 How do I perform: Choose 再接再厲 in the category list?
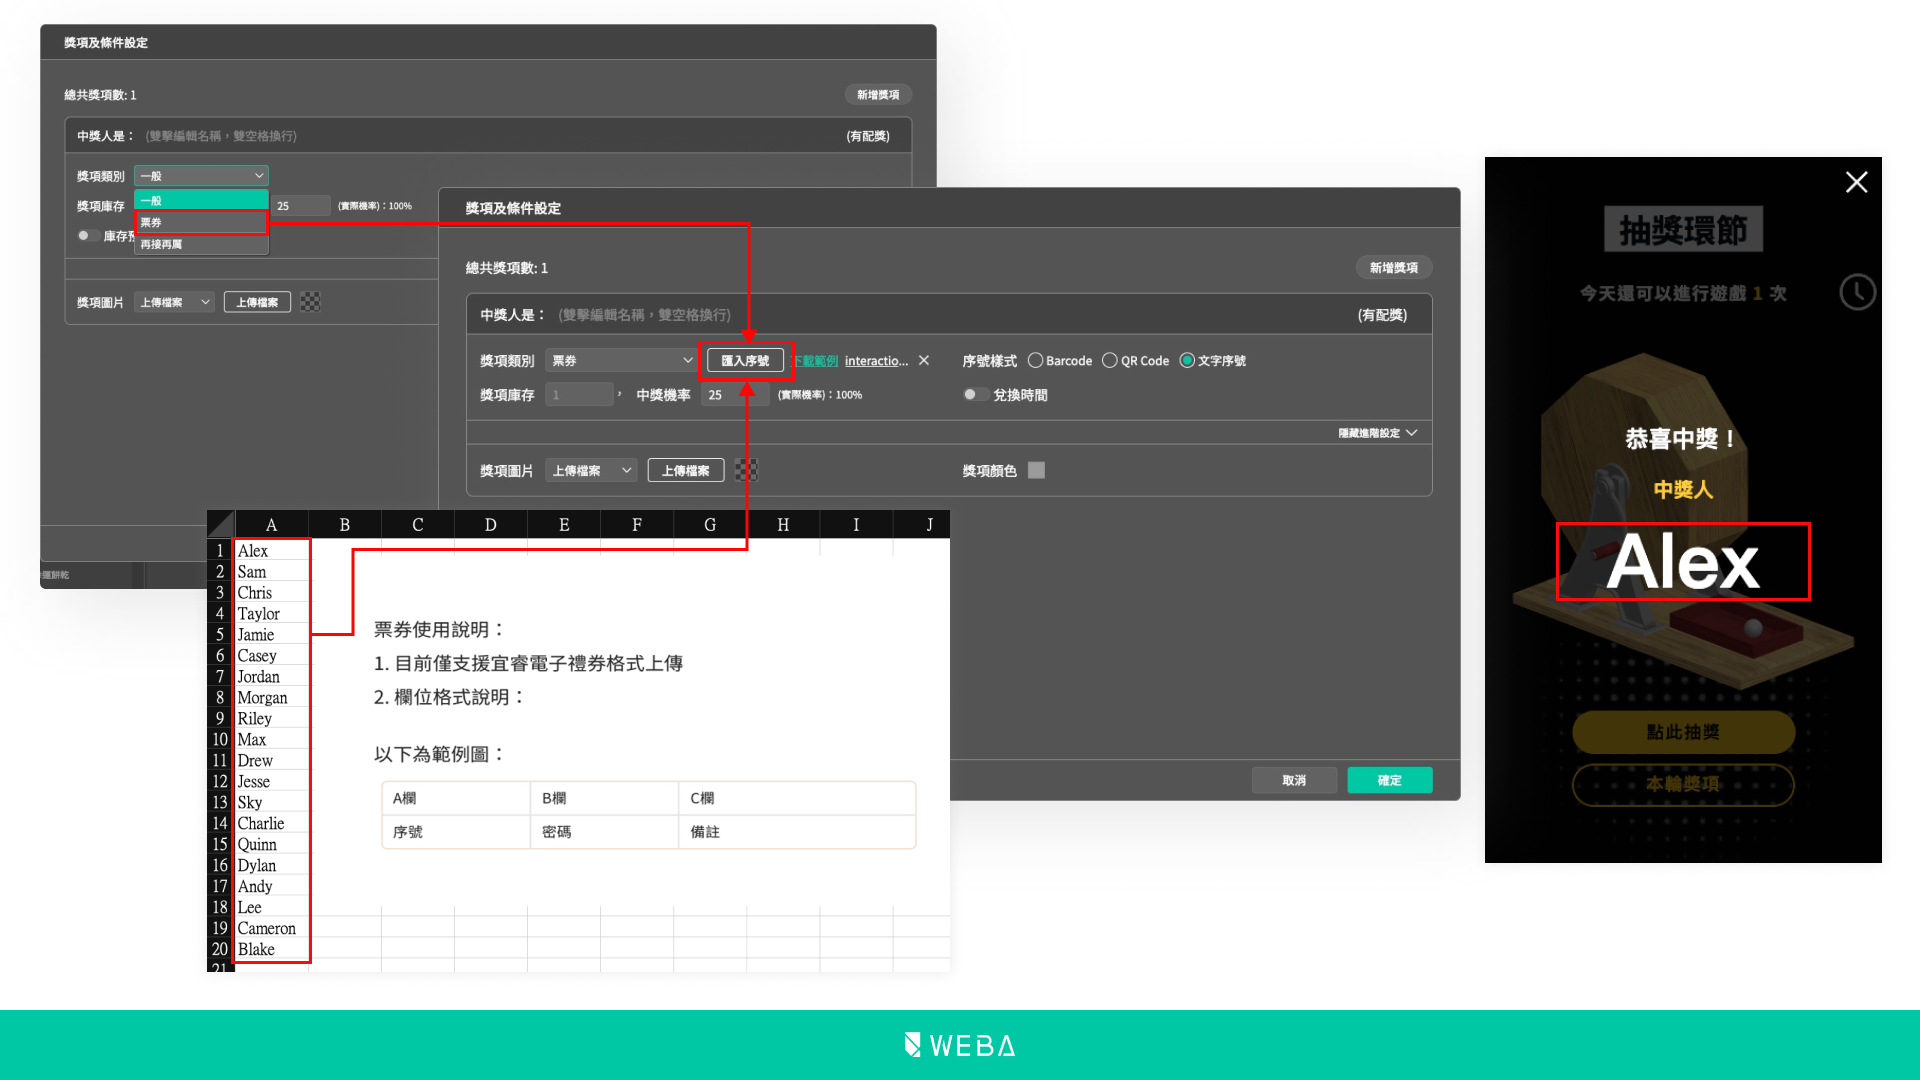[x=200, y=244]
